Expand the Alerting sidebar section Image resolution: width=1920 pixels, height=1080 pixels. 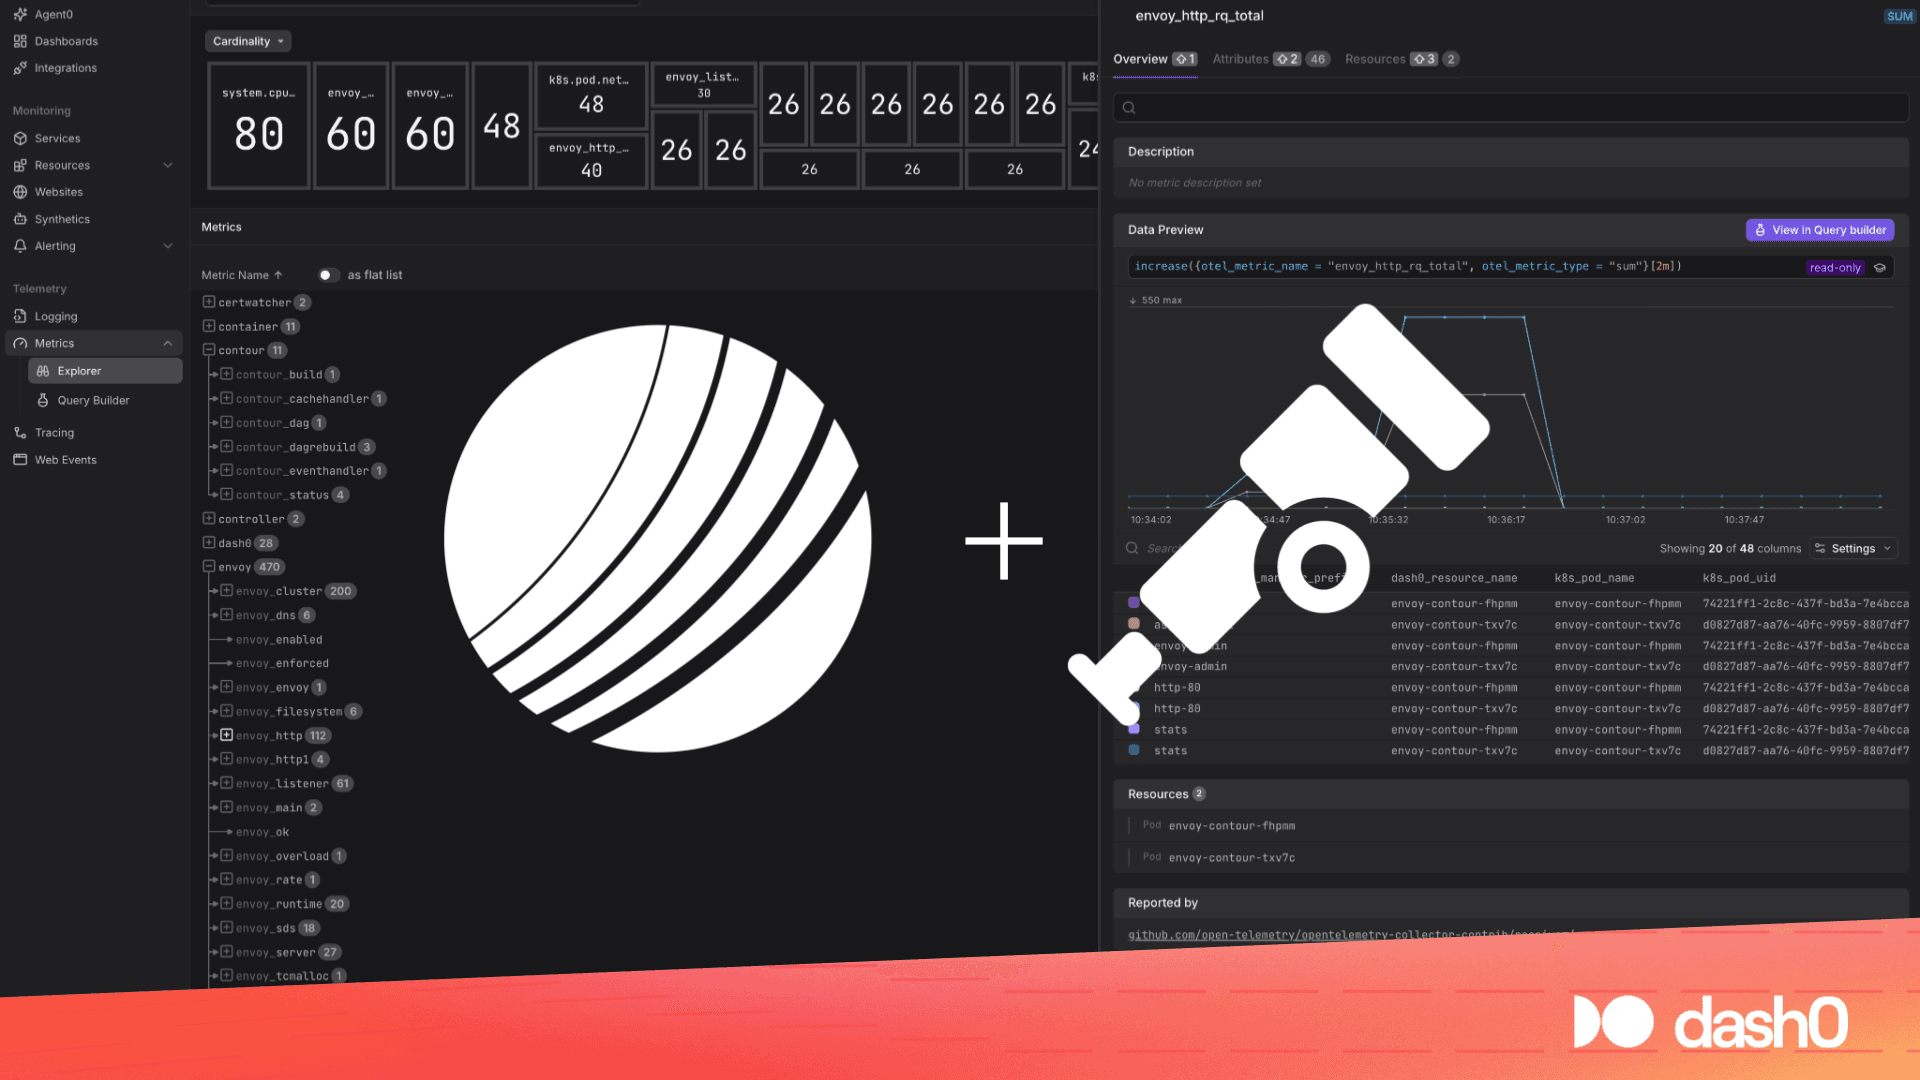point(168,246)
